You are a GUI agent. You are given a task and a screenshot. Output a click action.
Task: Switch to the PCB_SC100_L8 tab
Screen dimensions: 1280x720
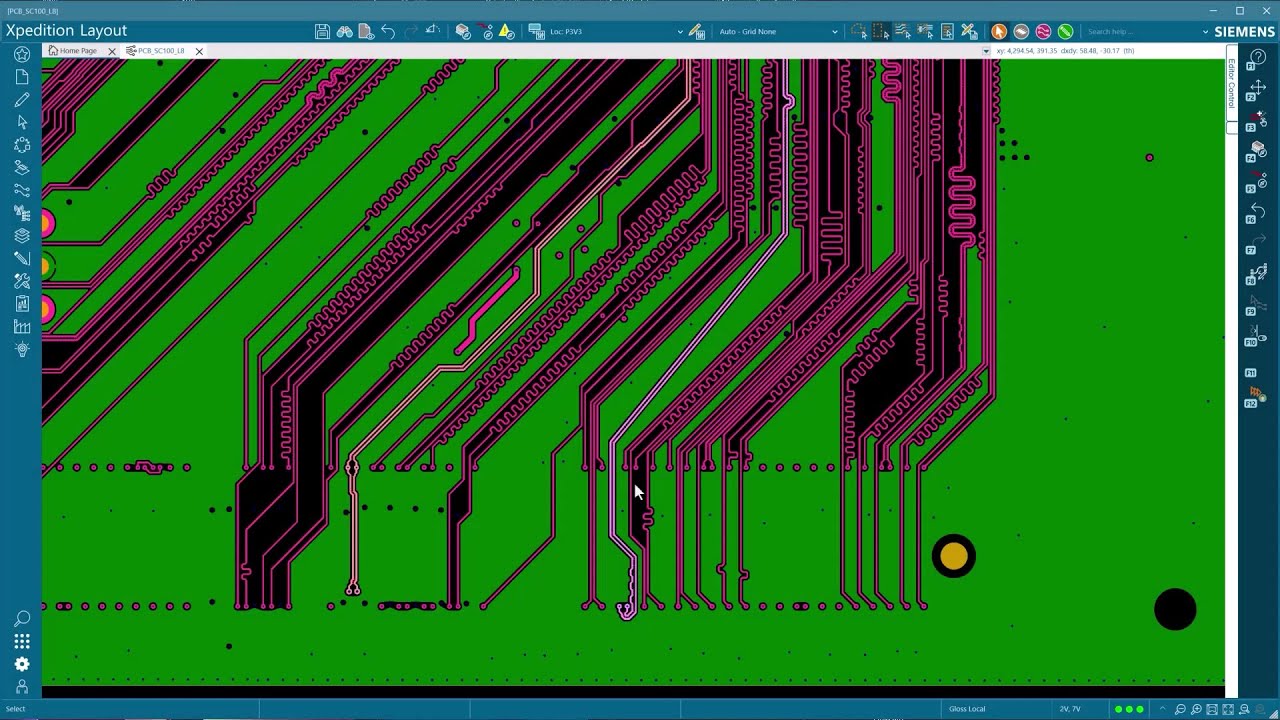coord(161,51)
